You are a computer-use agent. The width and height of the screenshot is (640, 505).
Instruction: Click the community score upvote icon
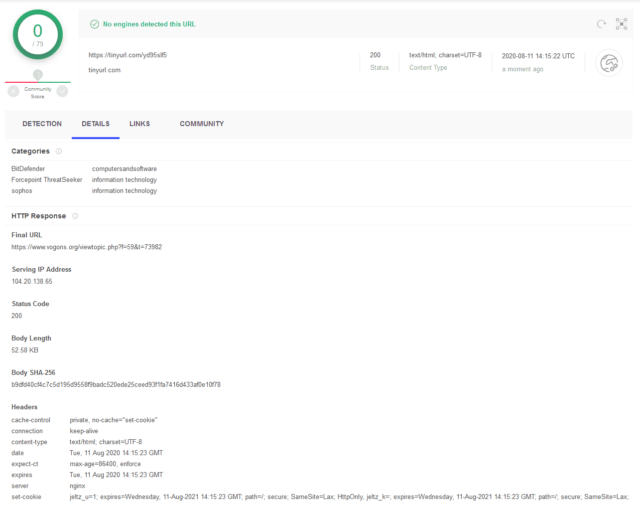[x=62, y=91]
